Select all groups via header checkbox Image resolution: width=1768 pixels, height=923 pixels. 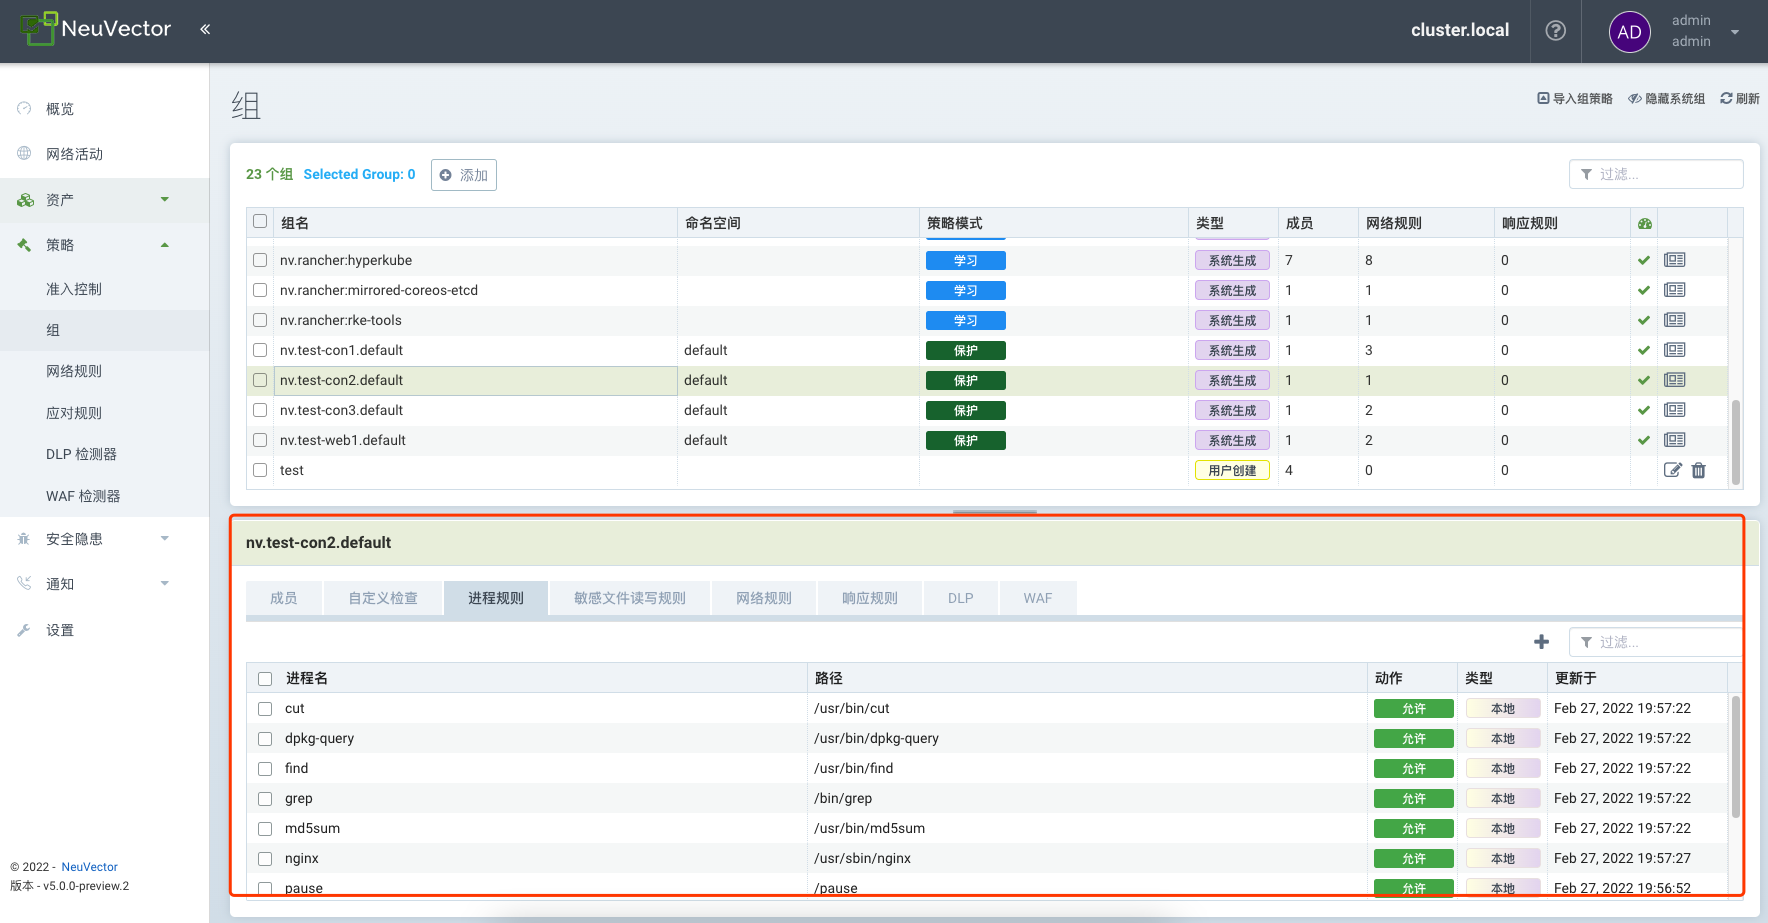(x=260, y=222)
